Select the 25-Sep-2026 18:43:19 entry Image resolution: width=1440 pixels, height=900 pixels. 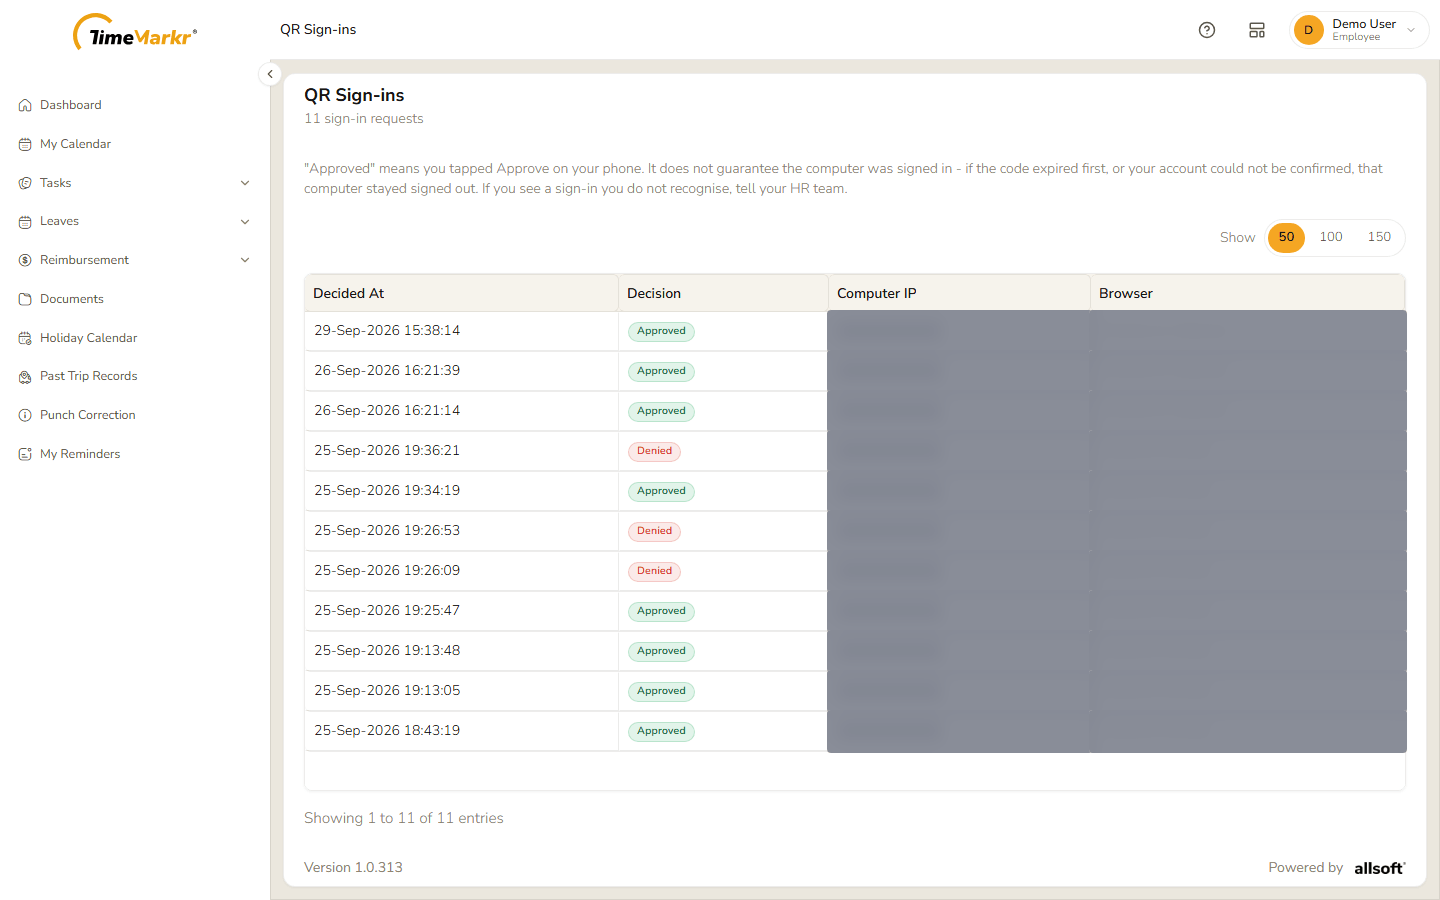855,731
